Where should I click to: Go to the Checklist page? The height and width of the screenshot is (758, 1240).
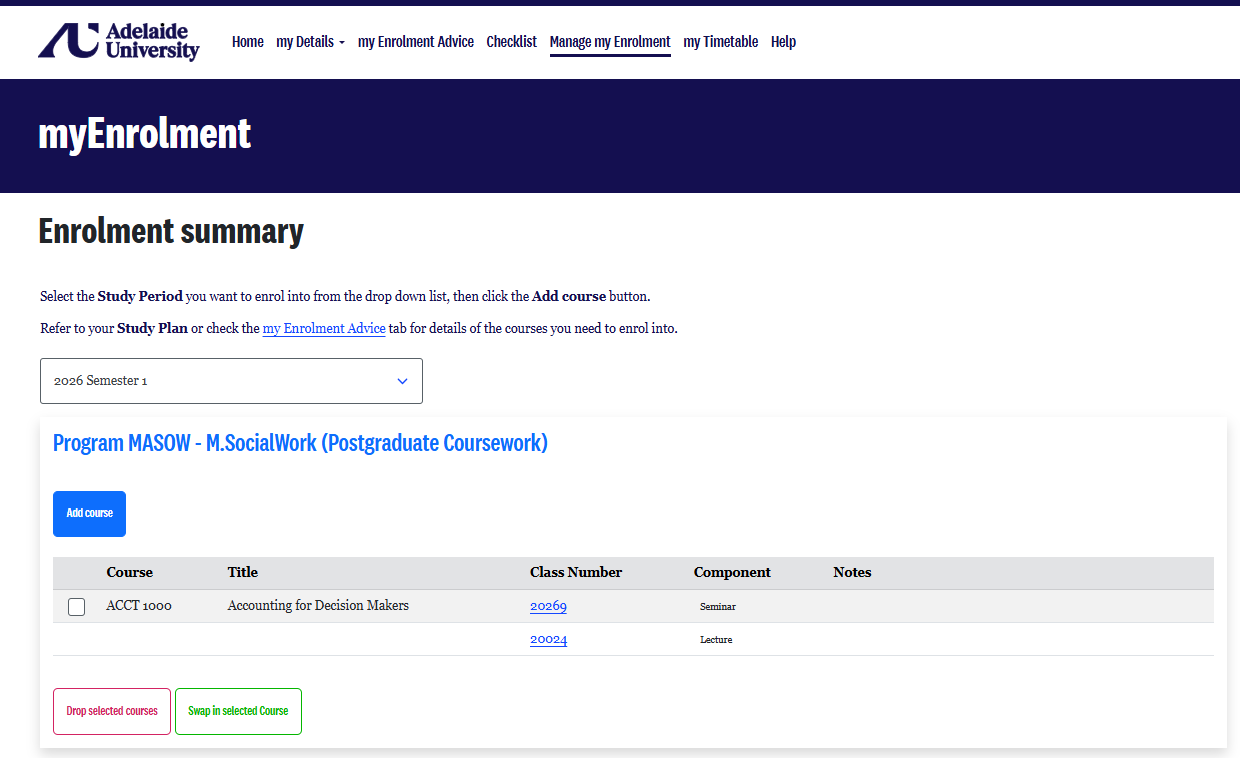click(x=512, y=42)
